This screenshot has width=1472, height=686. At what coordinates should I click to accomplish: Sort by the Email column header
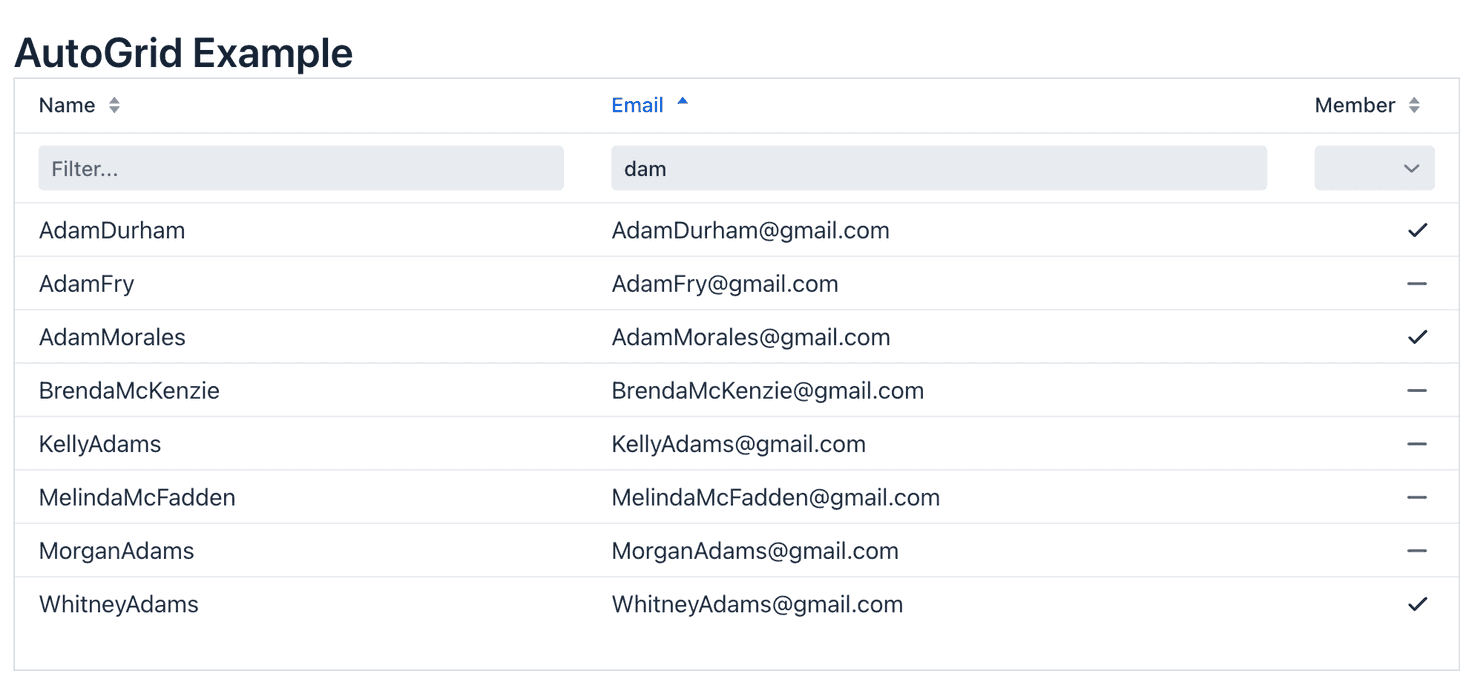(637, 106)
